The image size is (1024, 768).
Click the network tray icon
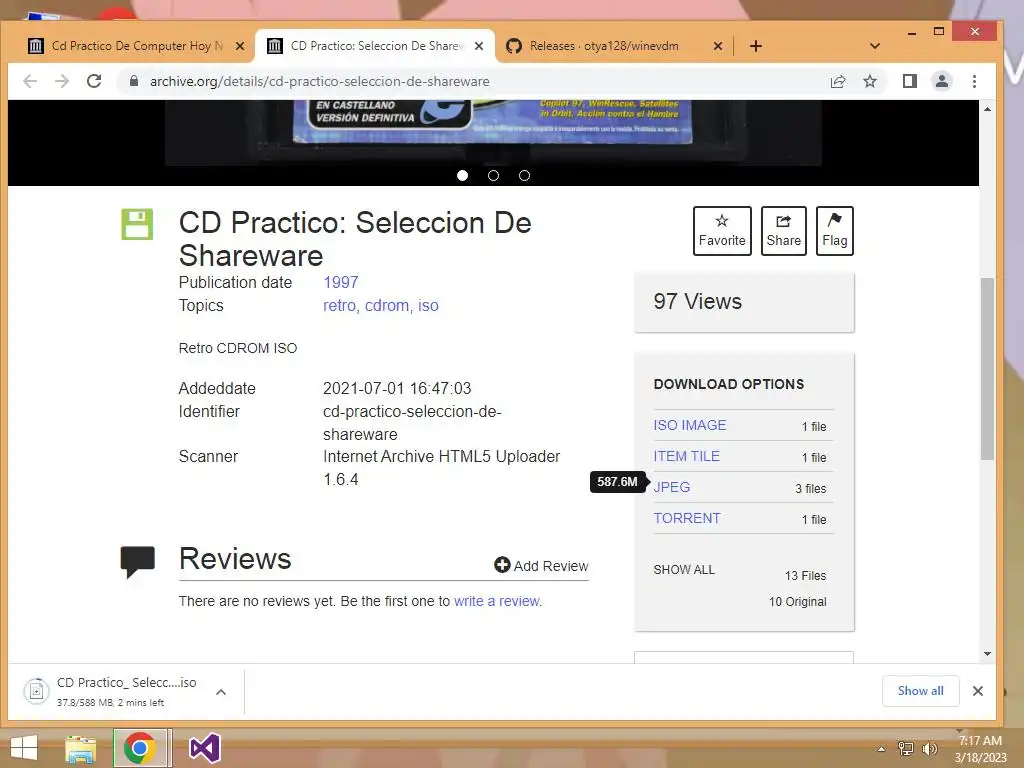[906, 749]
